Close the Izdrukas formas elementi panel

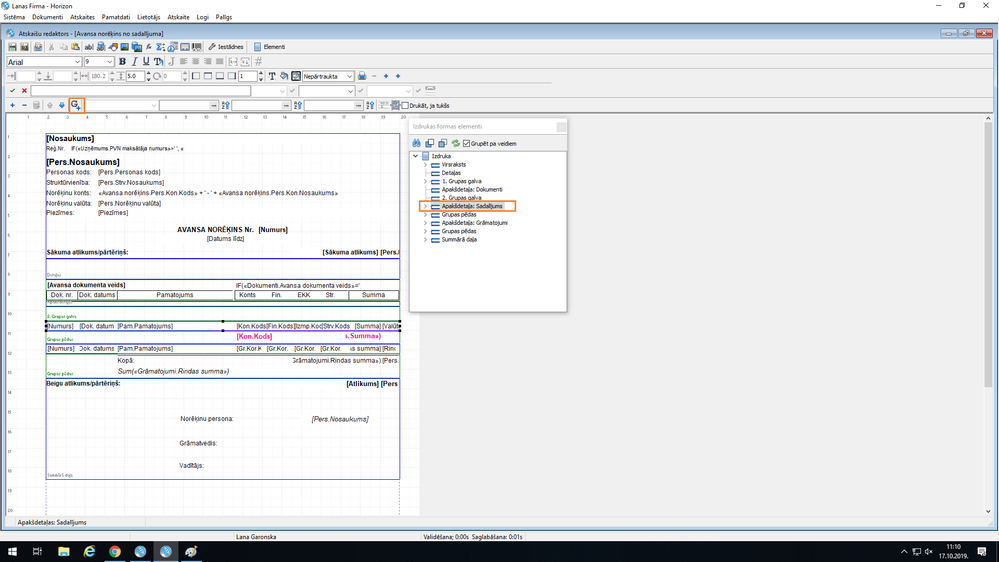[x=561, y=127]
